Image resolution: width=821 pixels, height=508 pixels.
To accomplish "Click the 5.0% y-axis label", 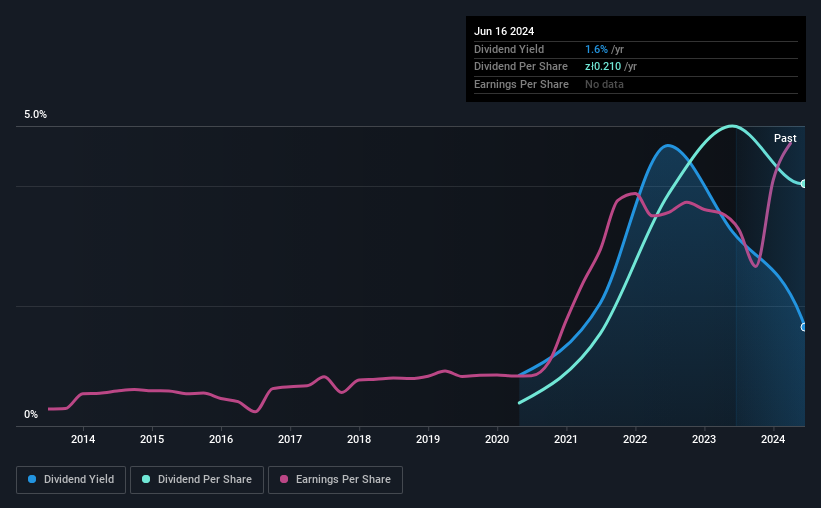I will point(35,114).
